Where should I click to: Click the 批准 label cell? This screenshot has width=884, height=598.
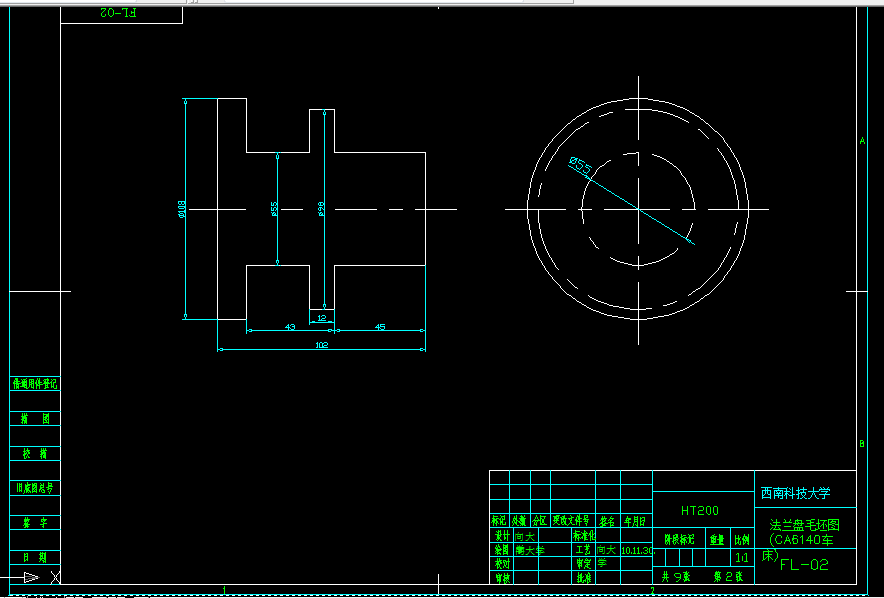coord(583,577)
